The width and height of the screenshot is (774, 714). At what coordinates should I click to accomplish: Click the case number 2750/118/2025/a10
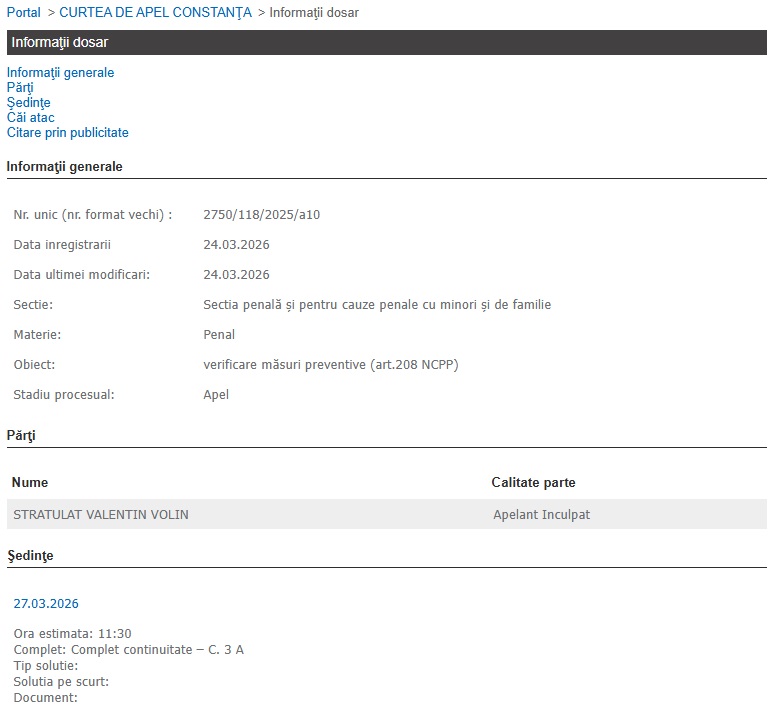261,215
